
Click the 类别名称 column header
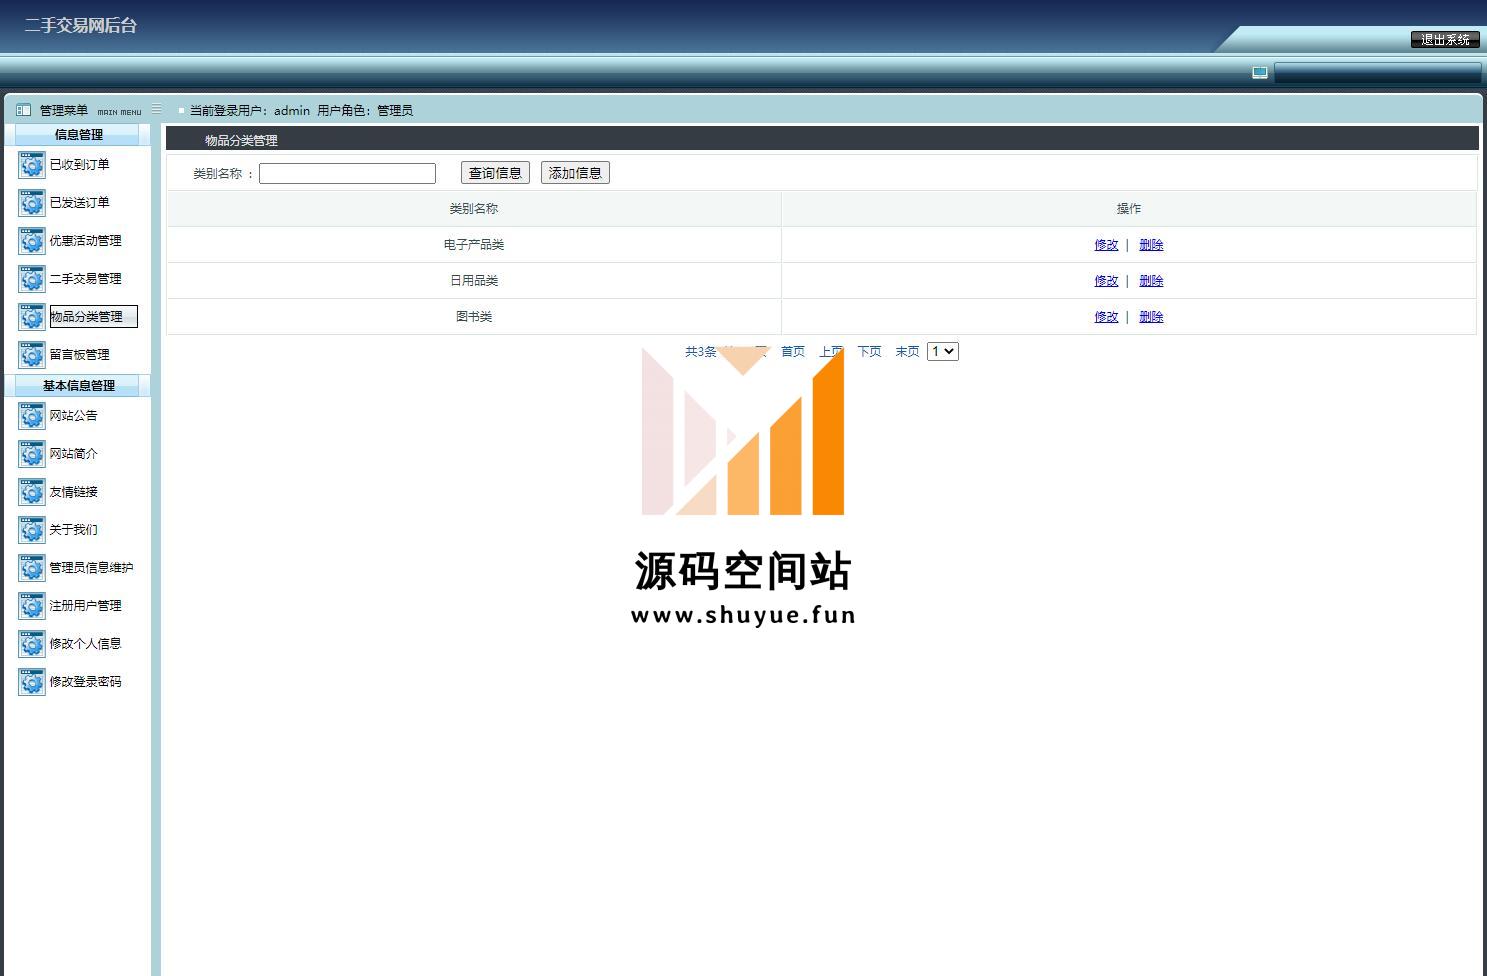pos(474,208)
